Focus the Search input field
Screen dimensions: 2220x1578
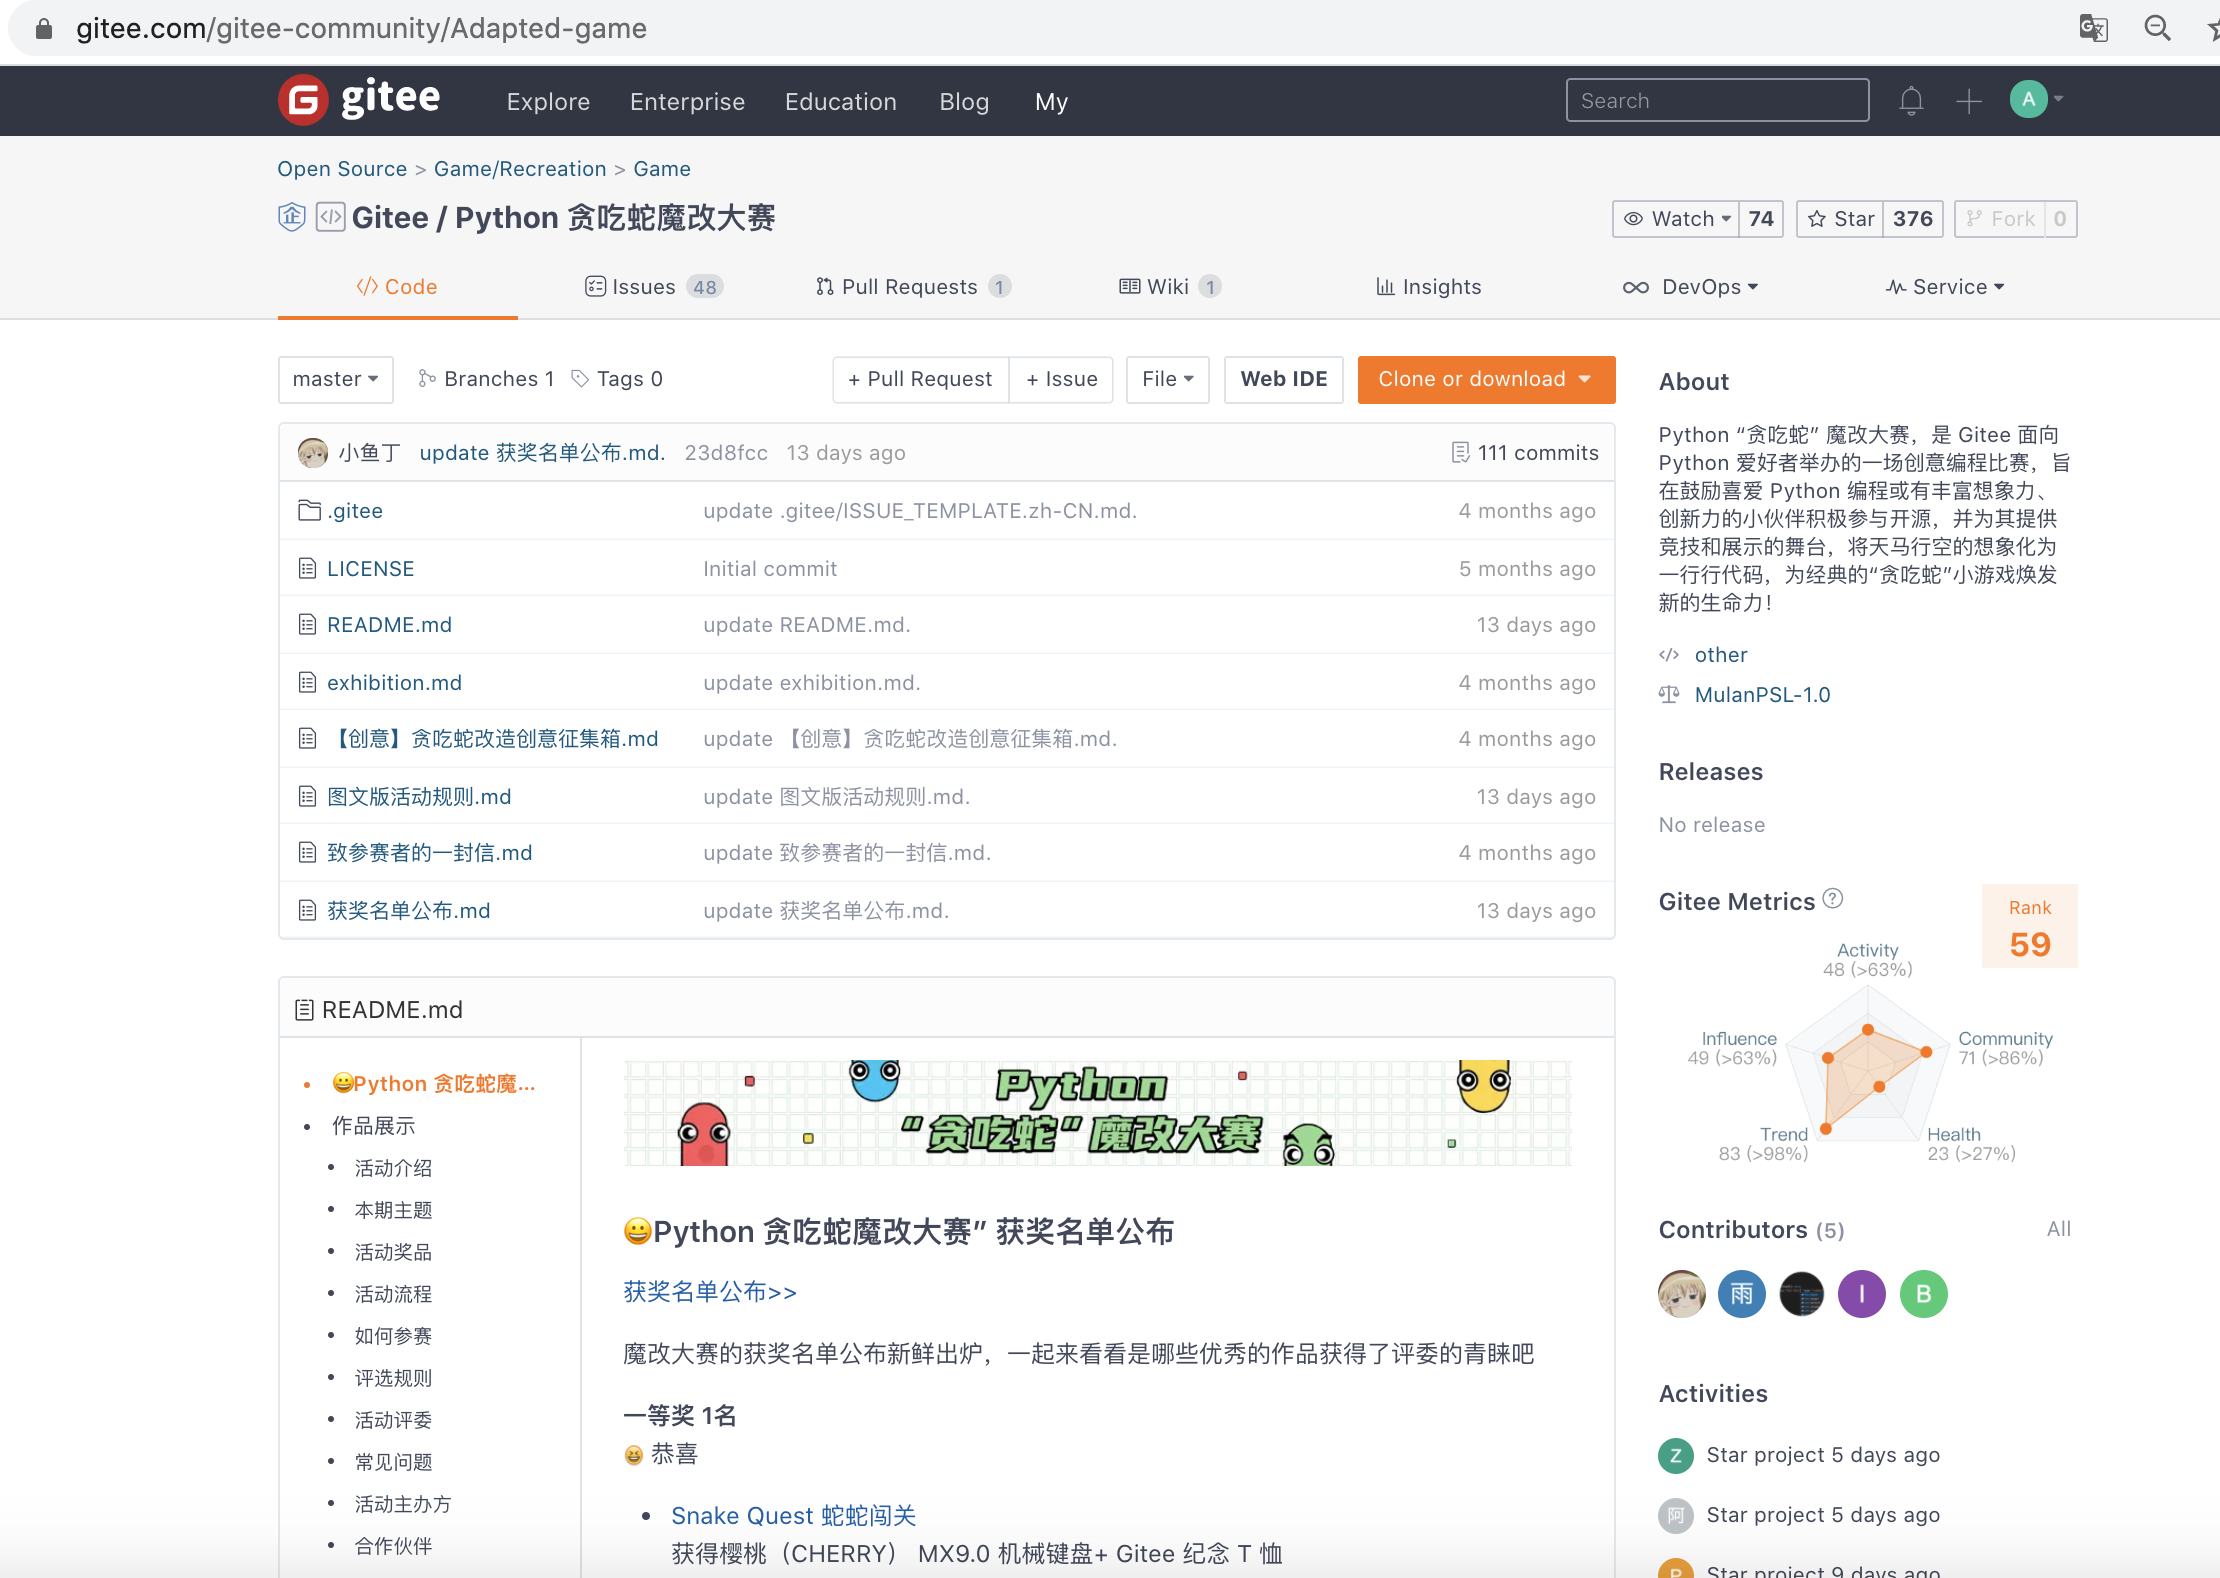pyautogui.click(x=1716, y=101)
